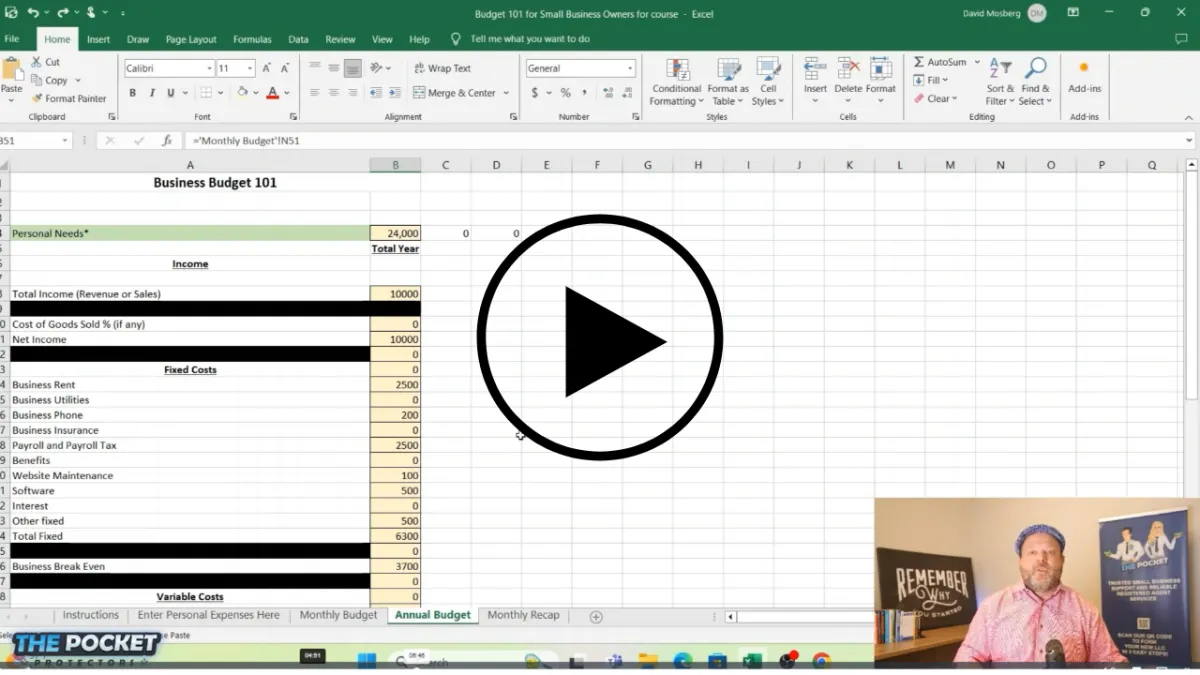
Task: Click the font color red A button
Action: [x=272, y=93]
